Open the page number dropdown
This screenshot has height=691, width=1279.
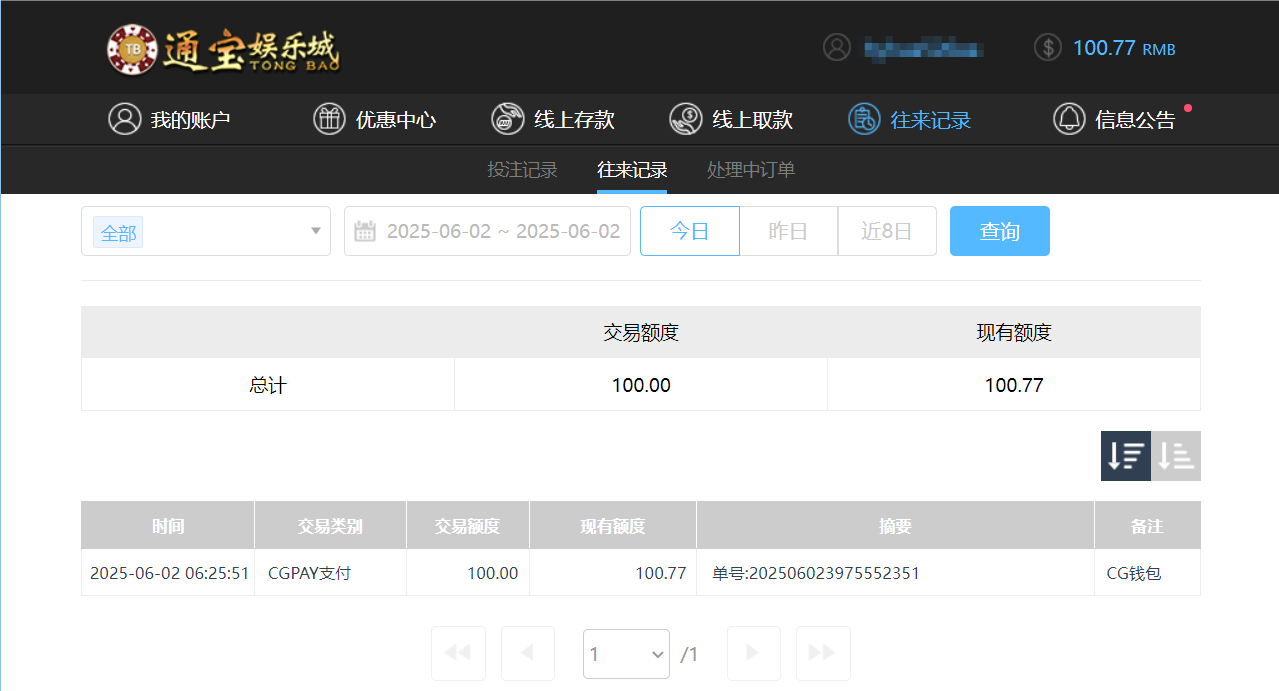(x=626, y=653)
